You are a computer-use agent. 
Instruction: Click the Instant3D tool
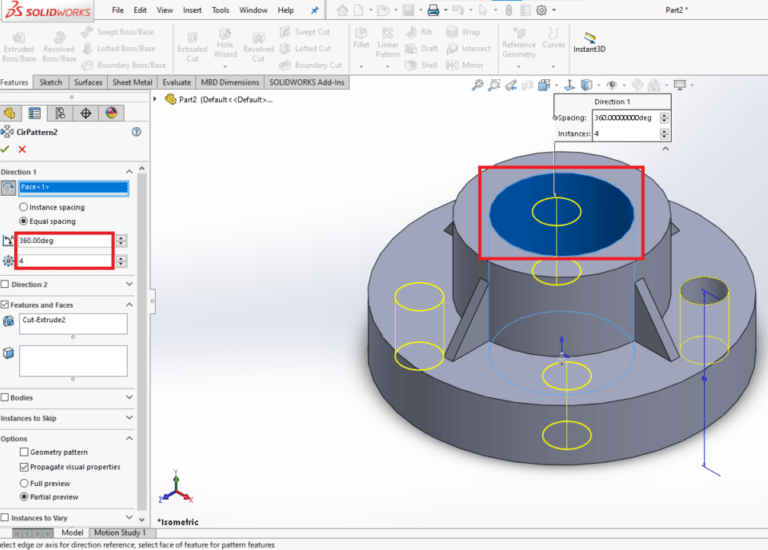click(x=591, y=42)
